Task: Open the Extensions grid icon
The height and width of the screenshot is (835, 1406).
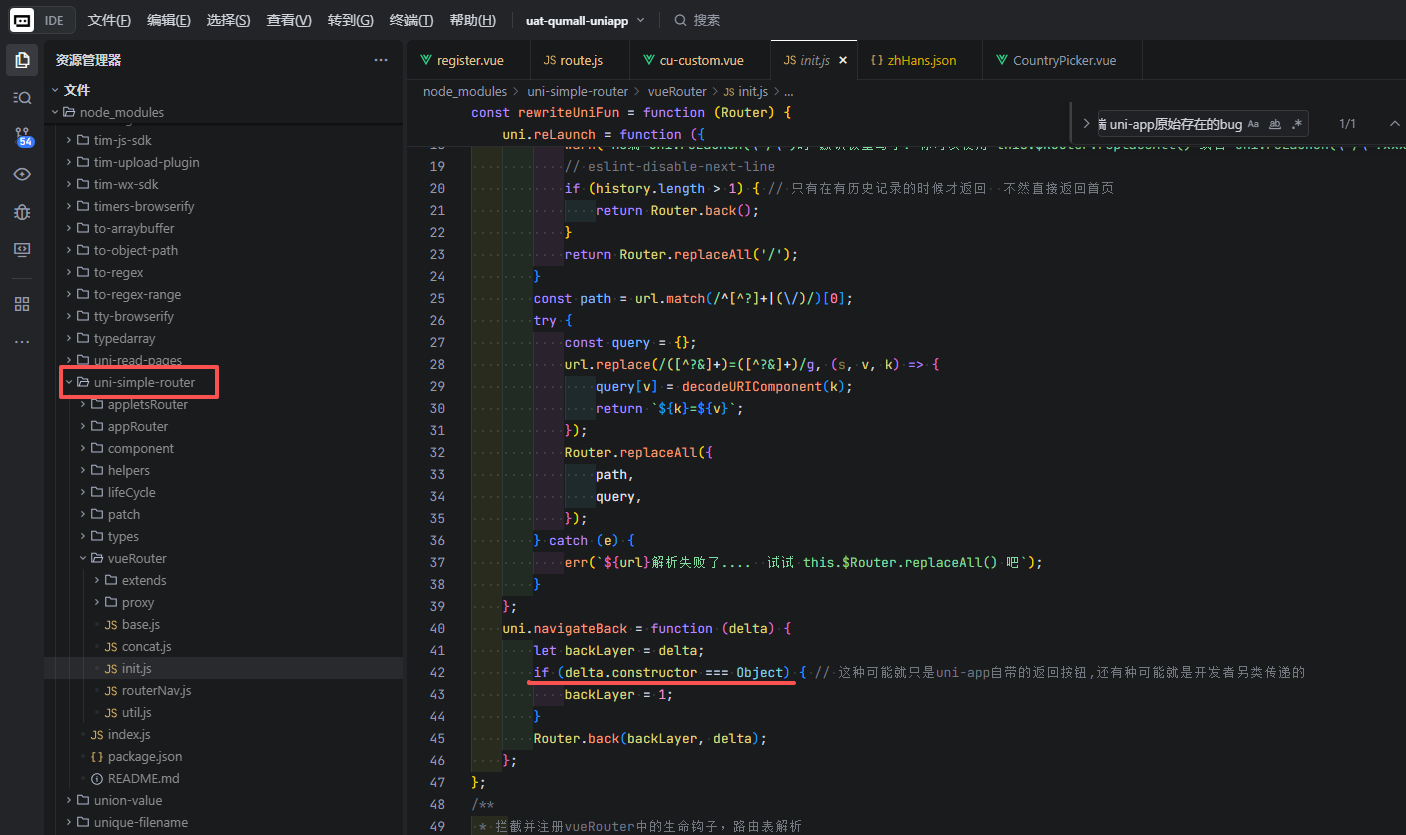Action: point(22,304)
